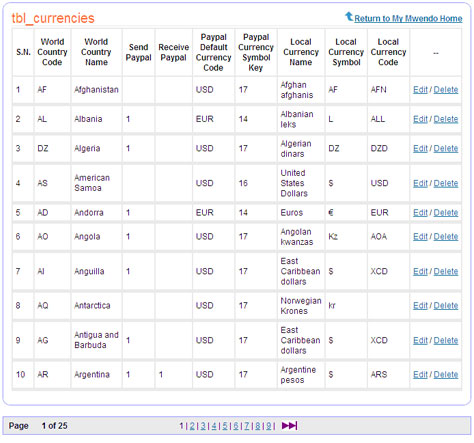Delete the Albania row
The width and height of the screenshot is (474, 443).
point(446,119)
